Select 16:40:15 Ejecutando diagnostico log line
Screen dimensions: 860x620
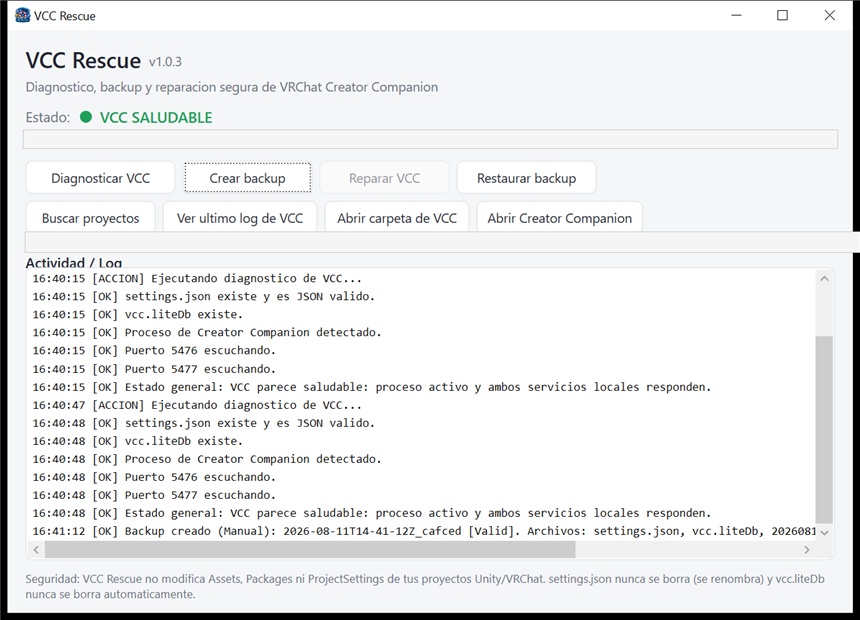(197, 278)
